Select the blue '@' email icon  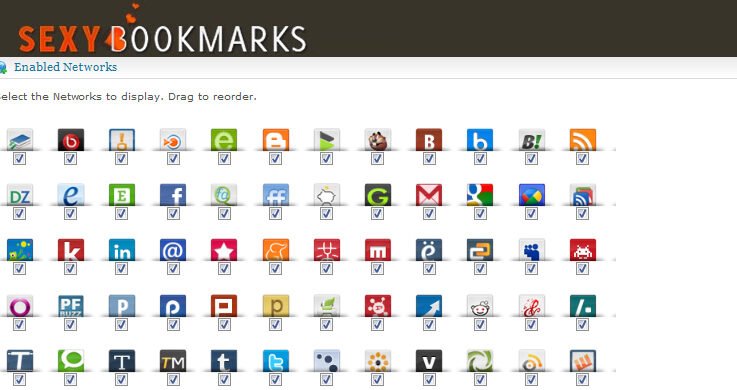point(173,250)
